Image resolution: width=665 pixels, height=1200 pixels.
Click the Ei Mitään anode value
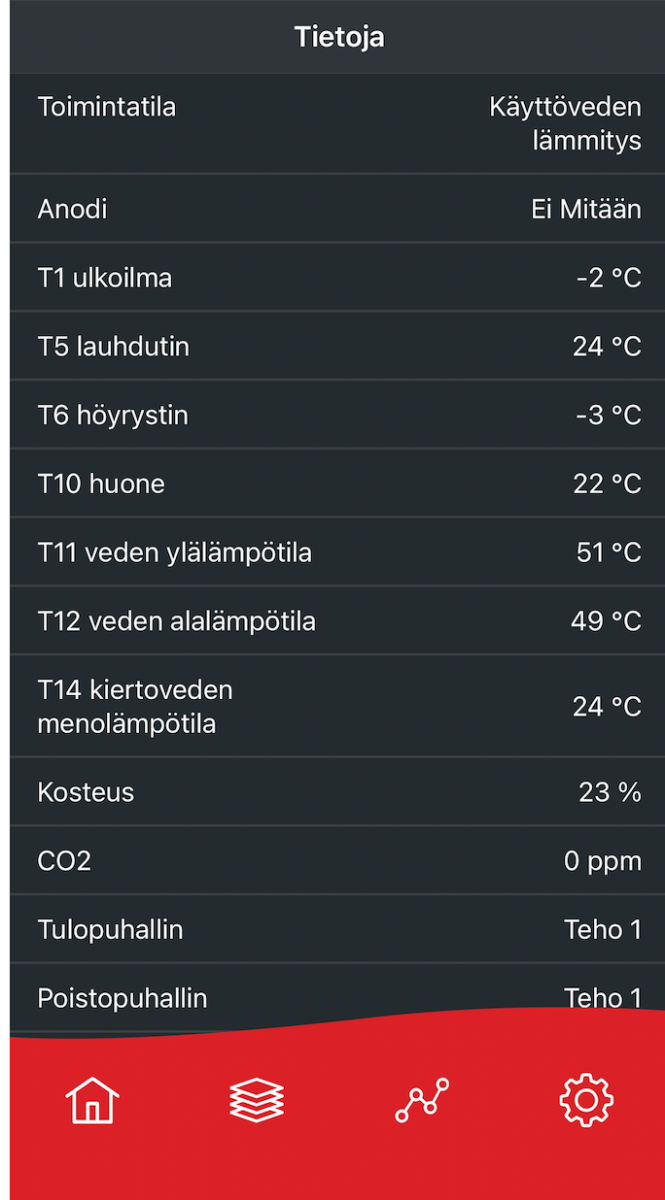586,209
